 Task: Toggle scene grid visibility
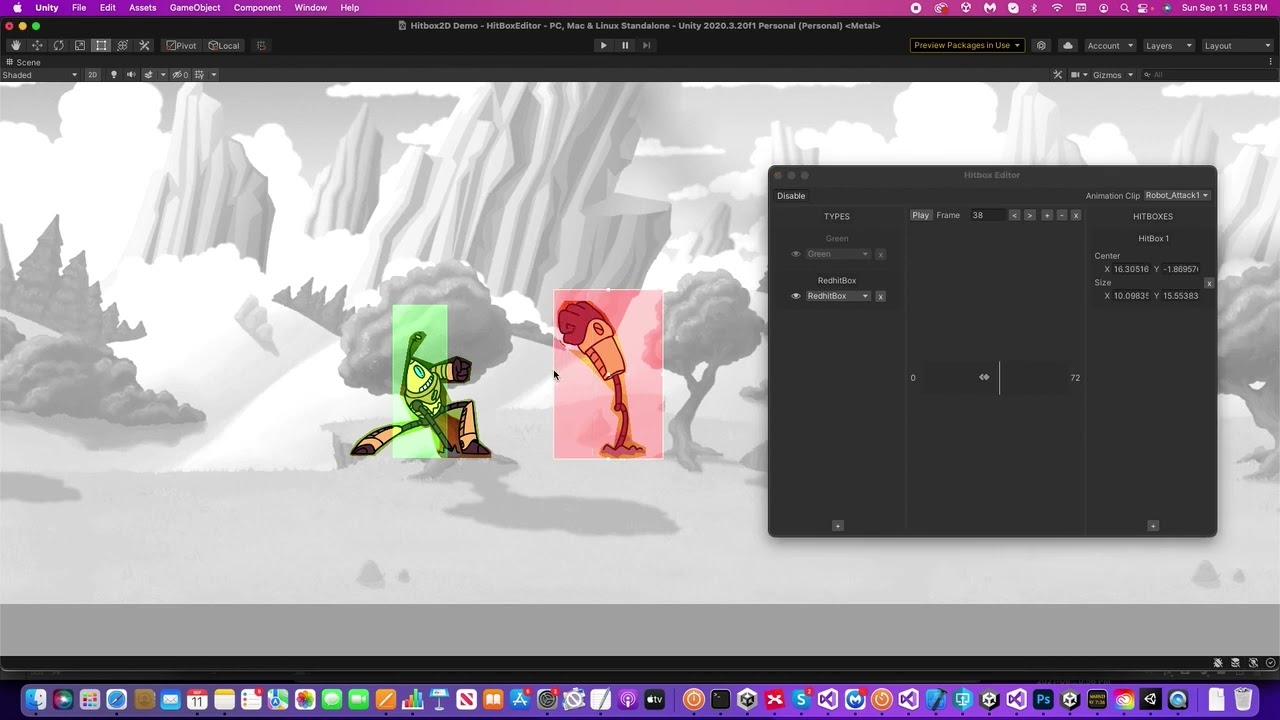(200, 75)
